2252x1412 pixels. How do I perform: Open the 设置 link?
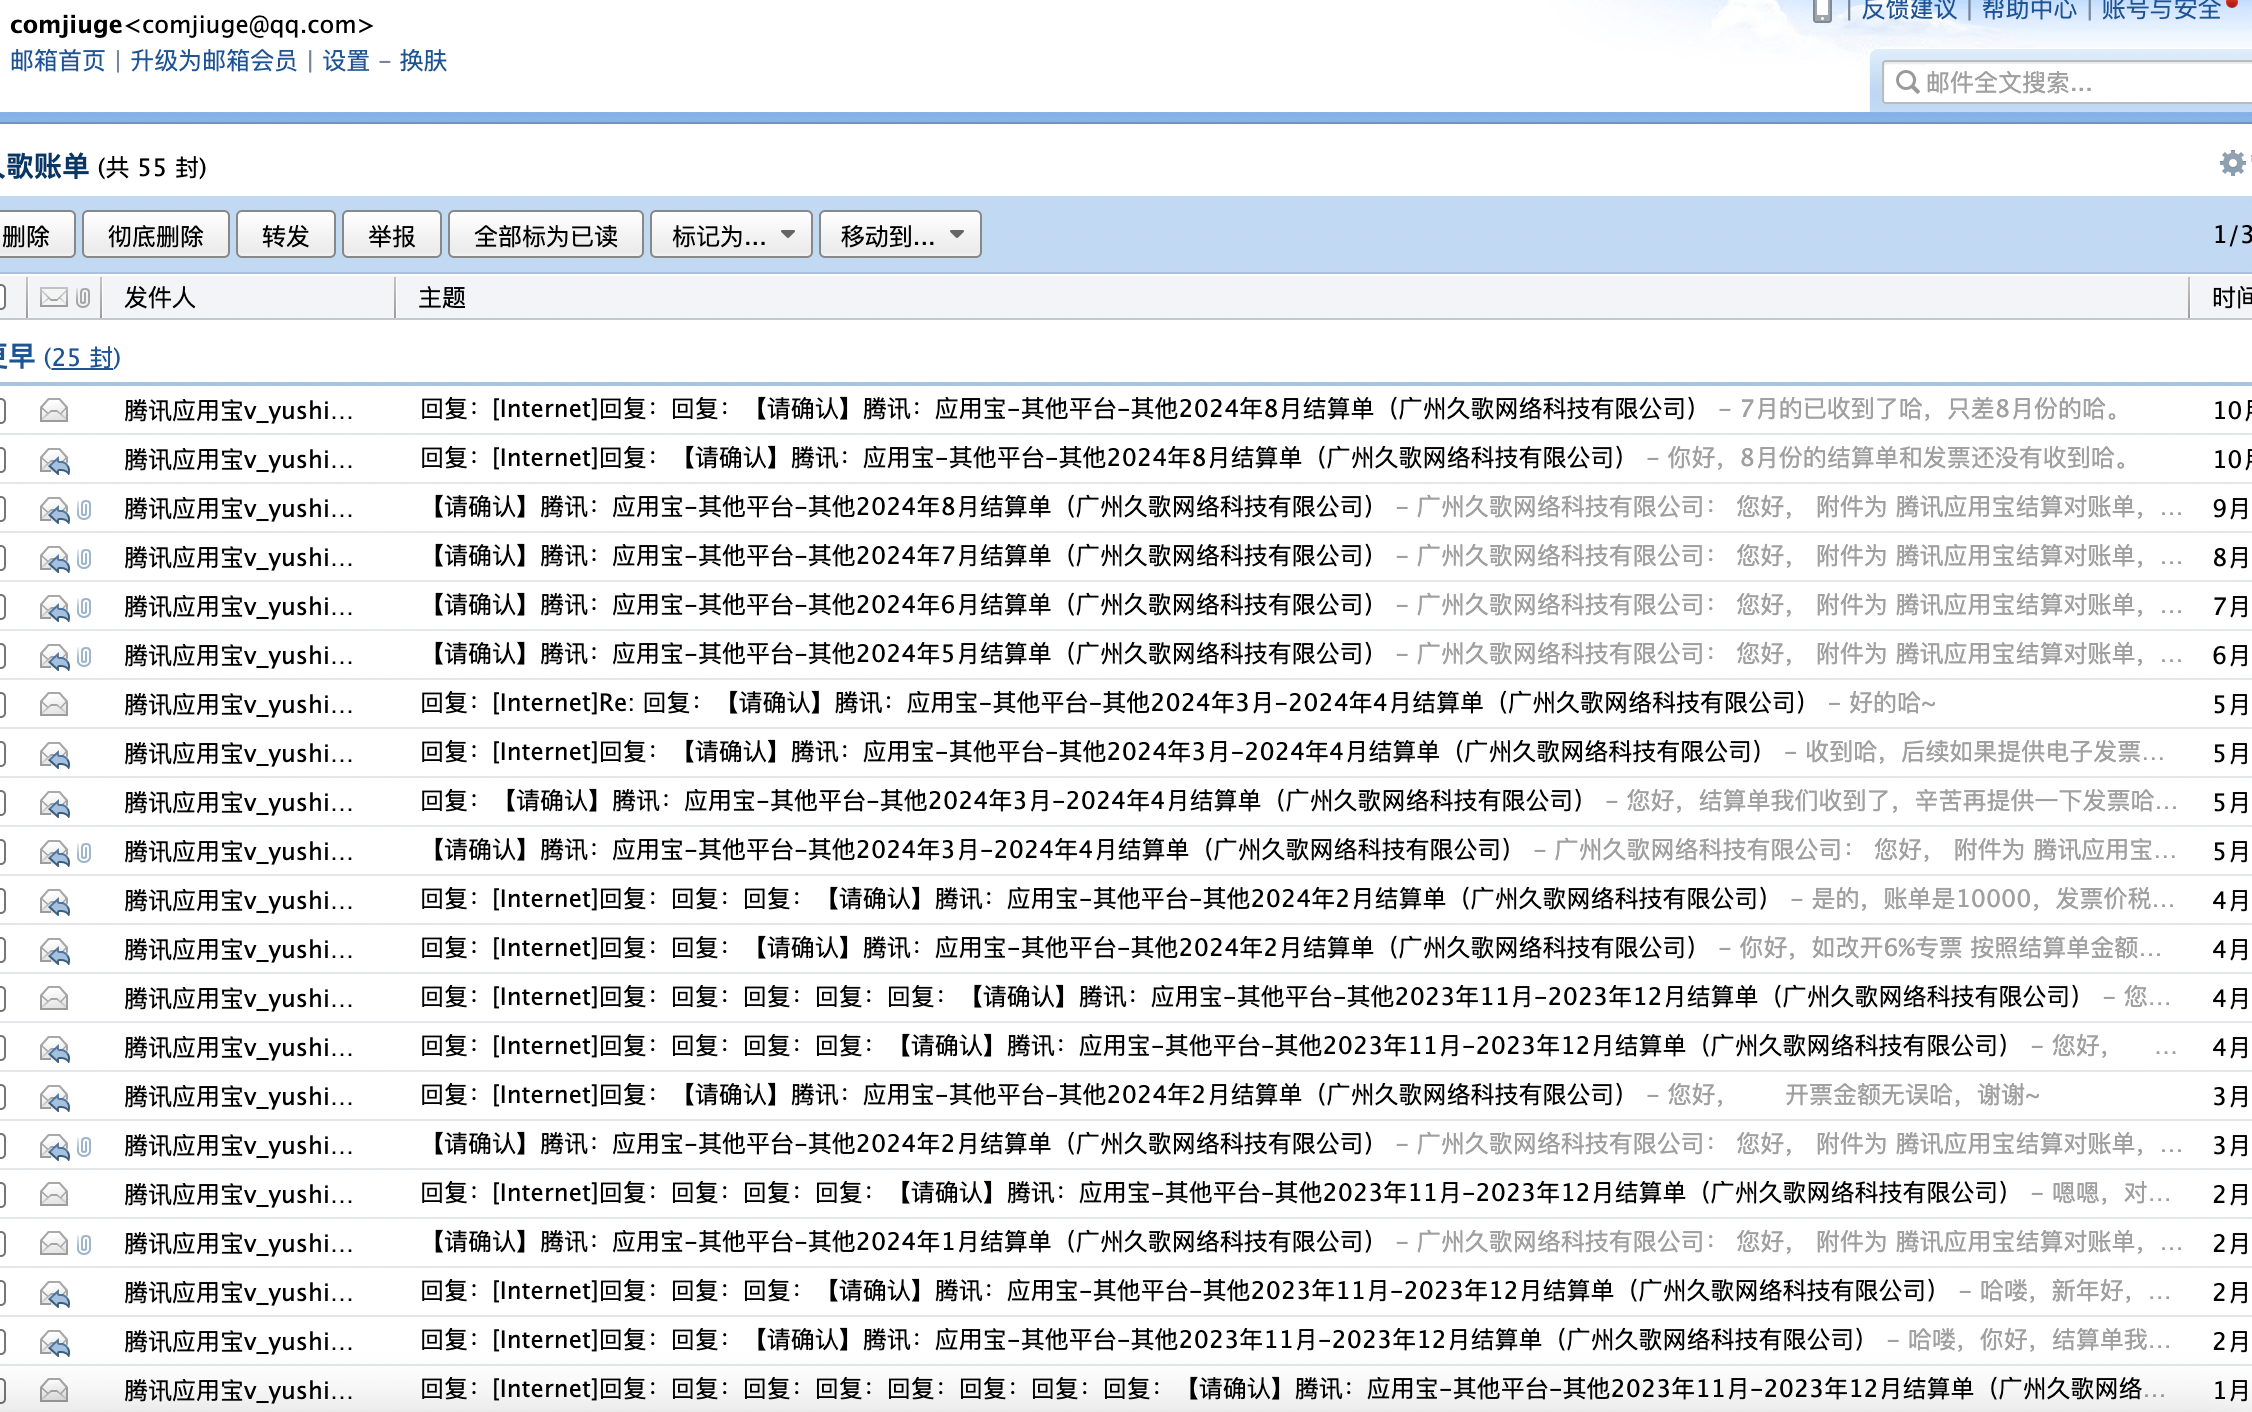(x=346, y=61)
